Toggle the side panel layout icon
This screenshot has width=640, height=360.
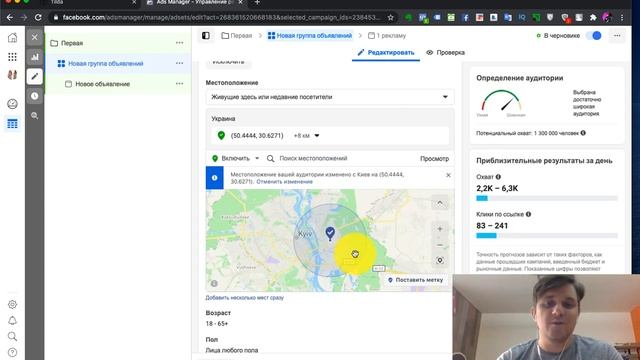coord(206,36)
